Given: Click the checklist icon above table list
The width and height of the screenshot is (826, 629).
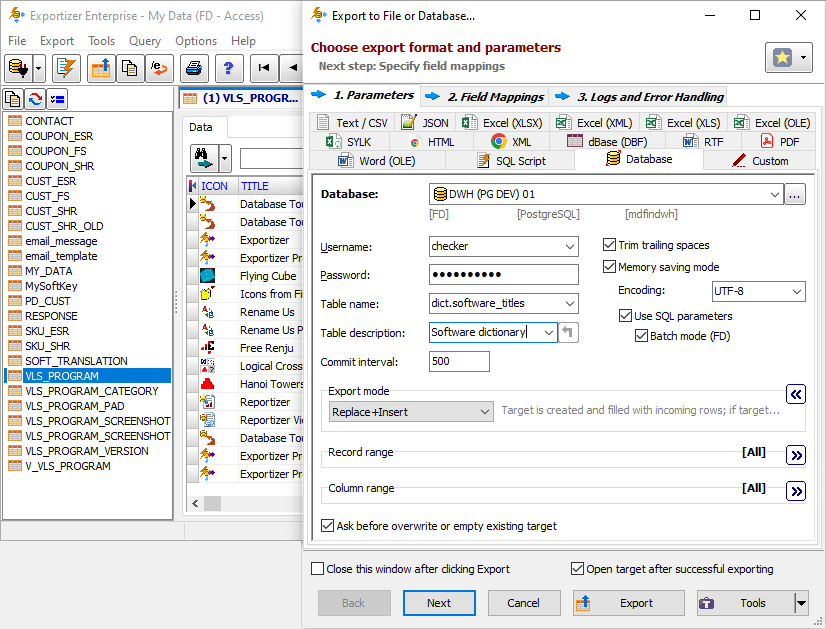Looking at the screenshot, I should [57, 99].
